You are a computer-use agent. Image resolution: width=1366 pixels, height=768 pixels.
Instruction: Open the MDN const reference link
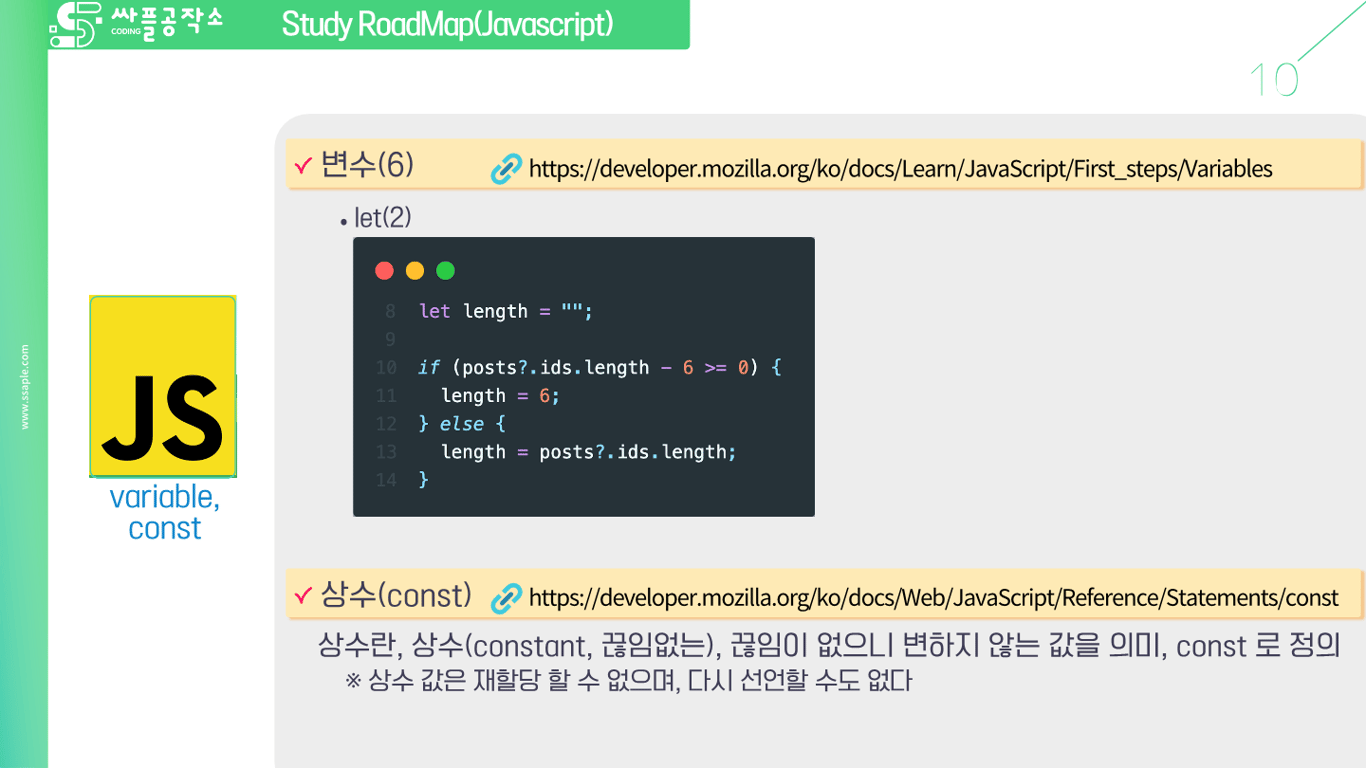point(930,597)
